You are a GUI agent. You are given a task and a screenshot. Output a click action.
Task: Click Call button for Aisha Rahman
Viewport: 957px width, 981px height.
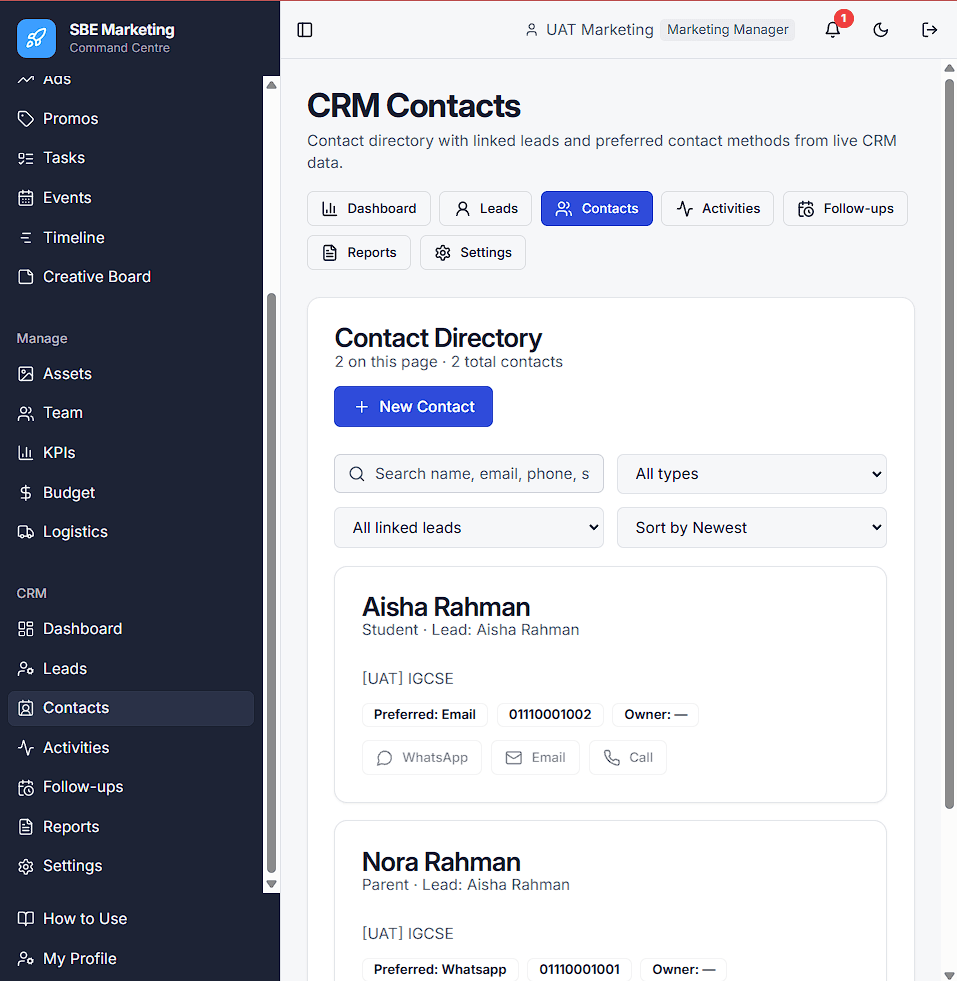(x=628, y=758)
